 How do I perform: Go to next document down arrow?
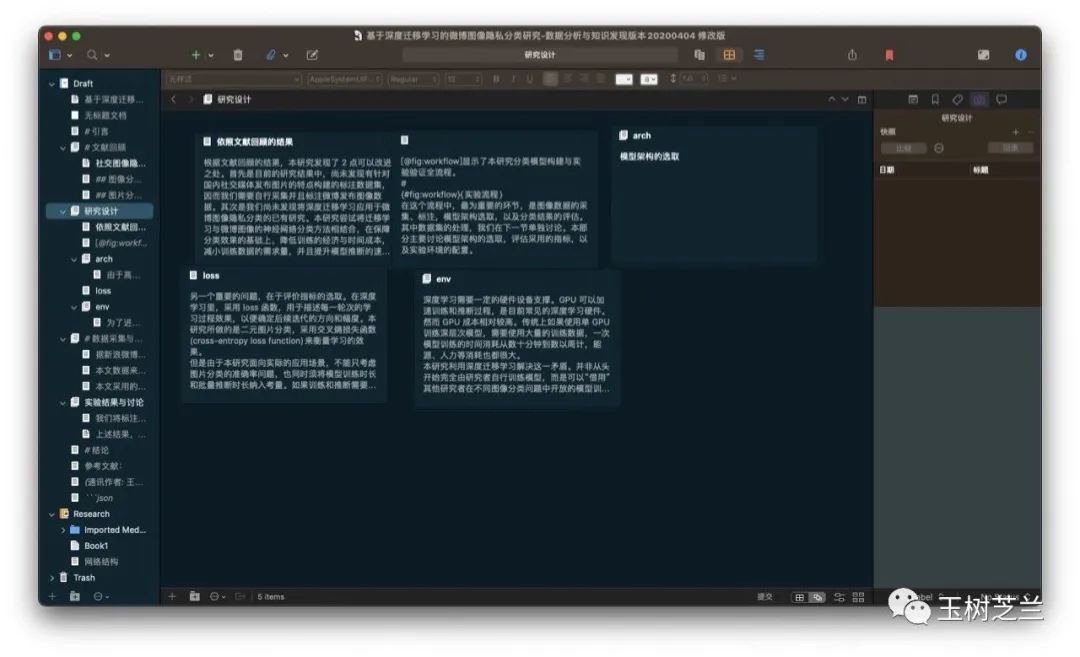pos(845,100)
